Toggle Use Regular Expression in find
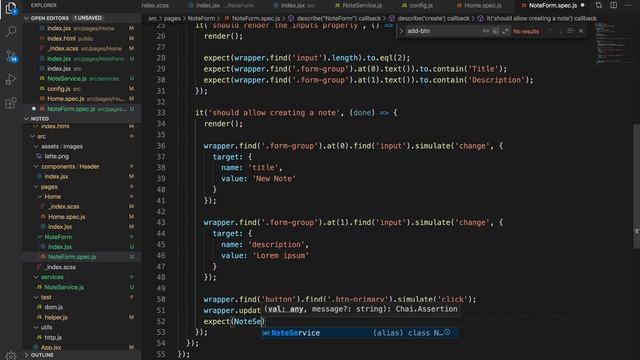 [505, 31]
